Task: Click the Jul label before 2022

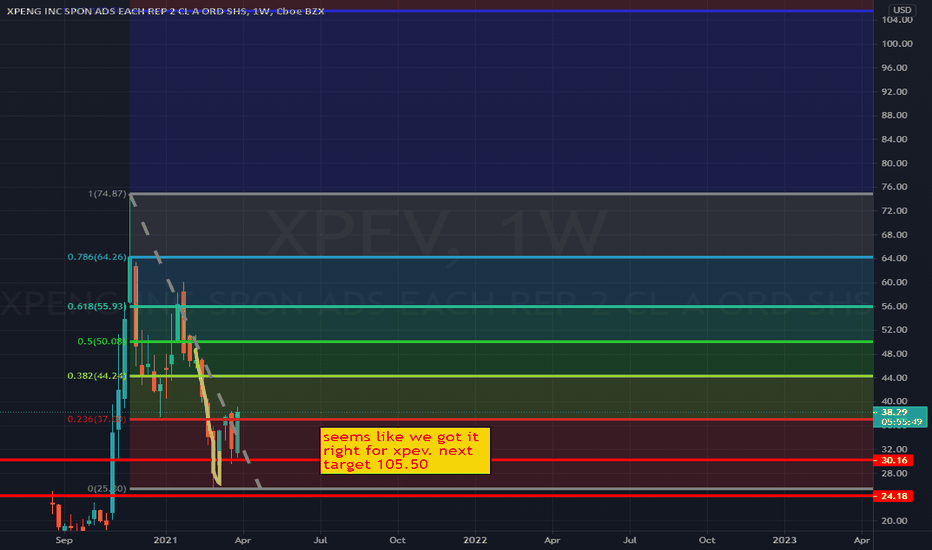Action: click(320, 540)
